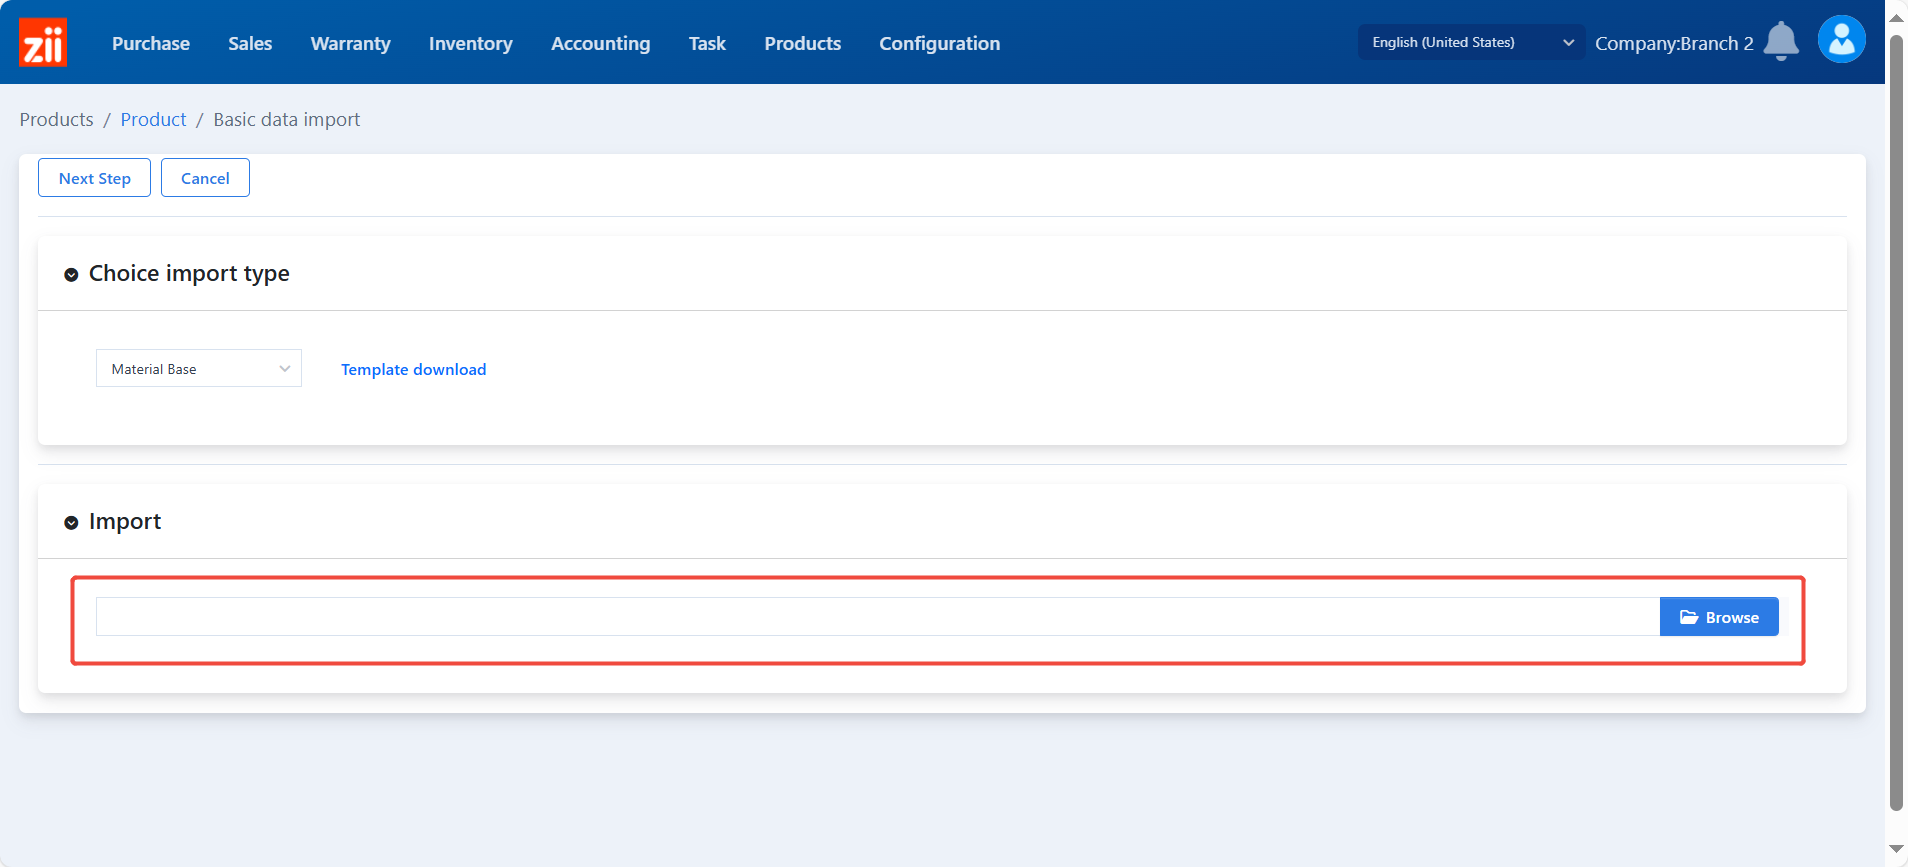Open the user profile avatar
The height and width of the screenshot is (867, 1908).
[x=1841, y=40]
